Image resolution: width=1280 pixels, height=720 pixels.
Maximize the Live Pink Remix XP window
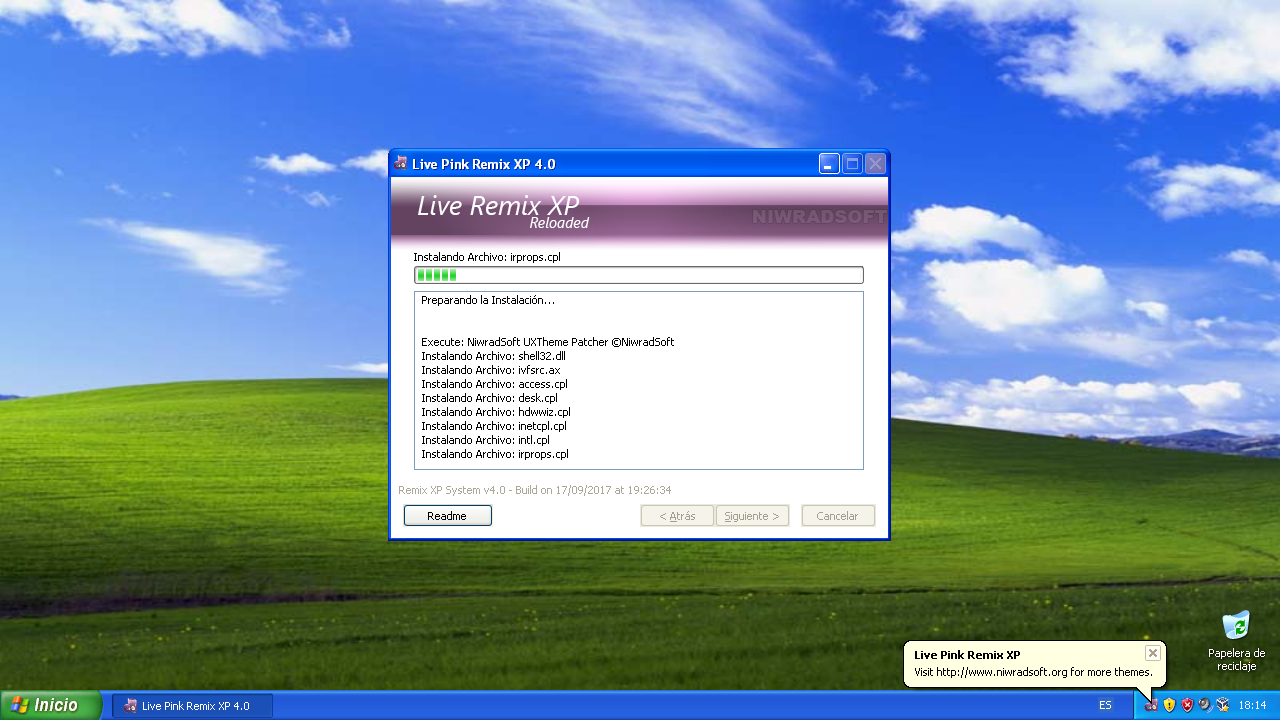[852, 164]
